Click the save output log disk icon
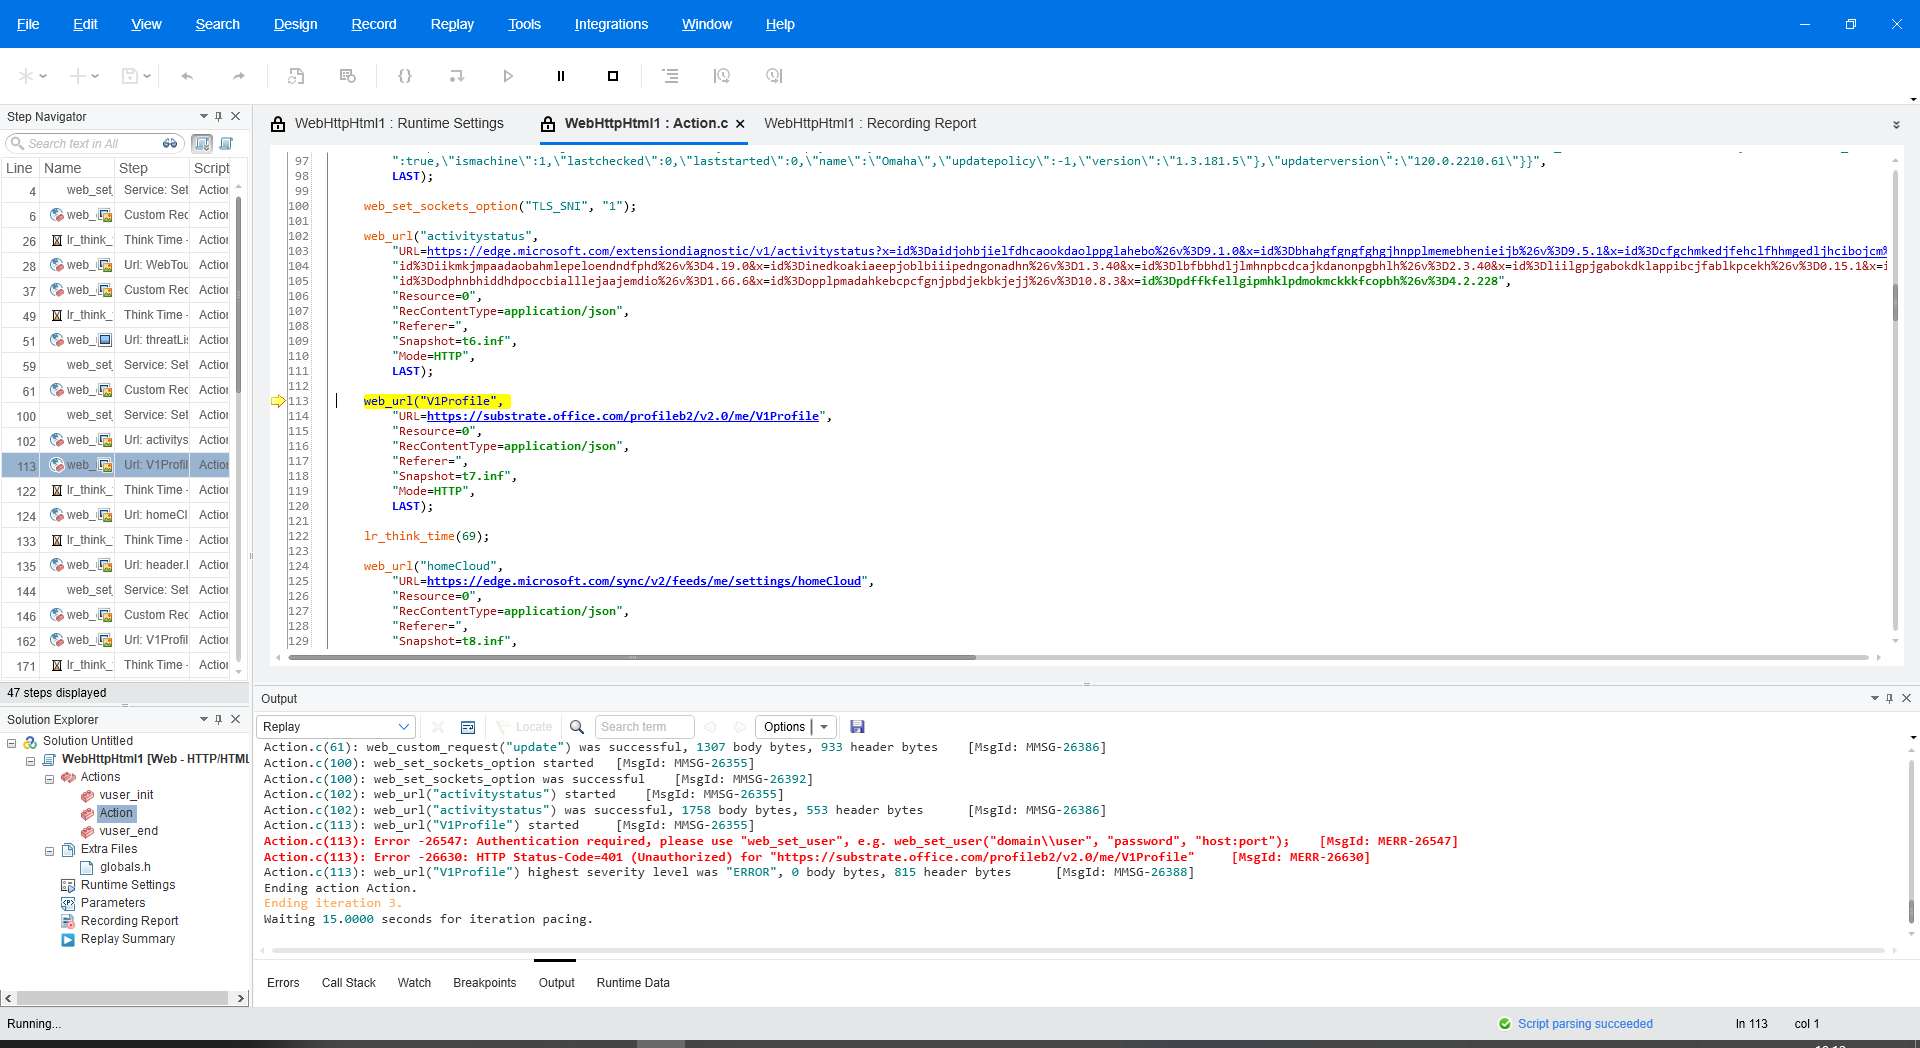 pyautogui.click(x=857, y=727)
